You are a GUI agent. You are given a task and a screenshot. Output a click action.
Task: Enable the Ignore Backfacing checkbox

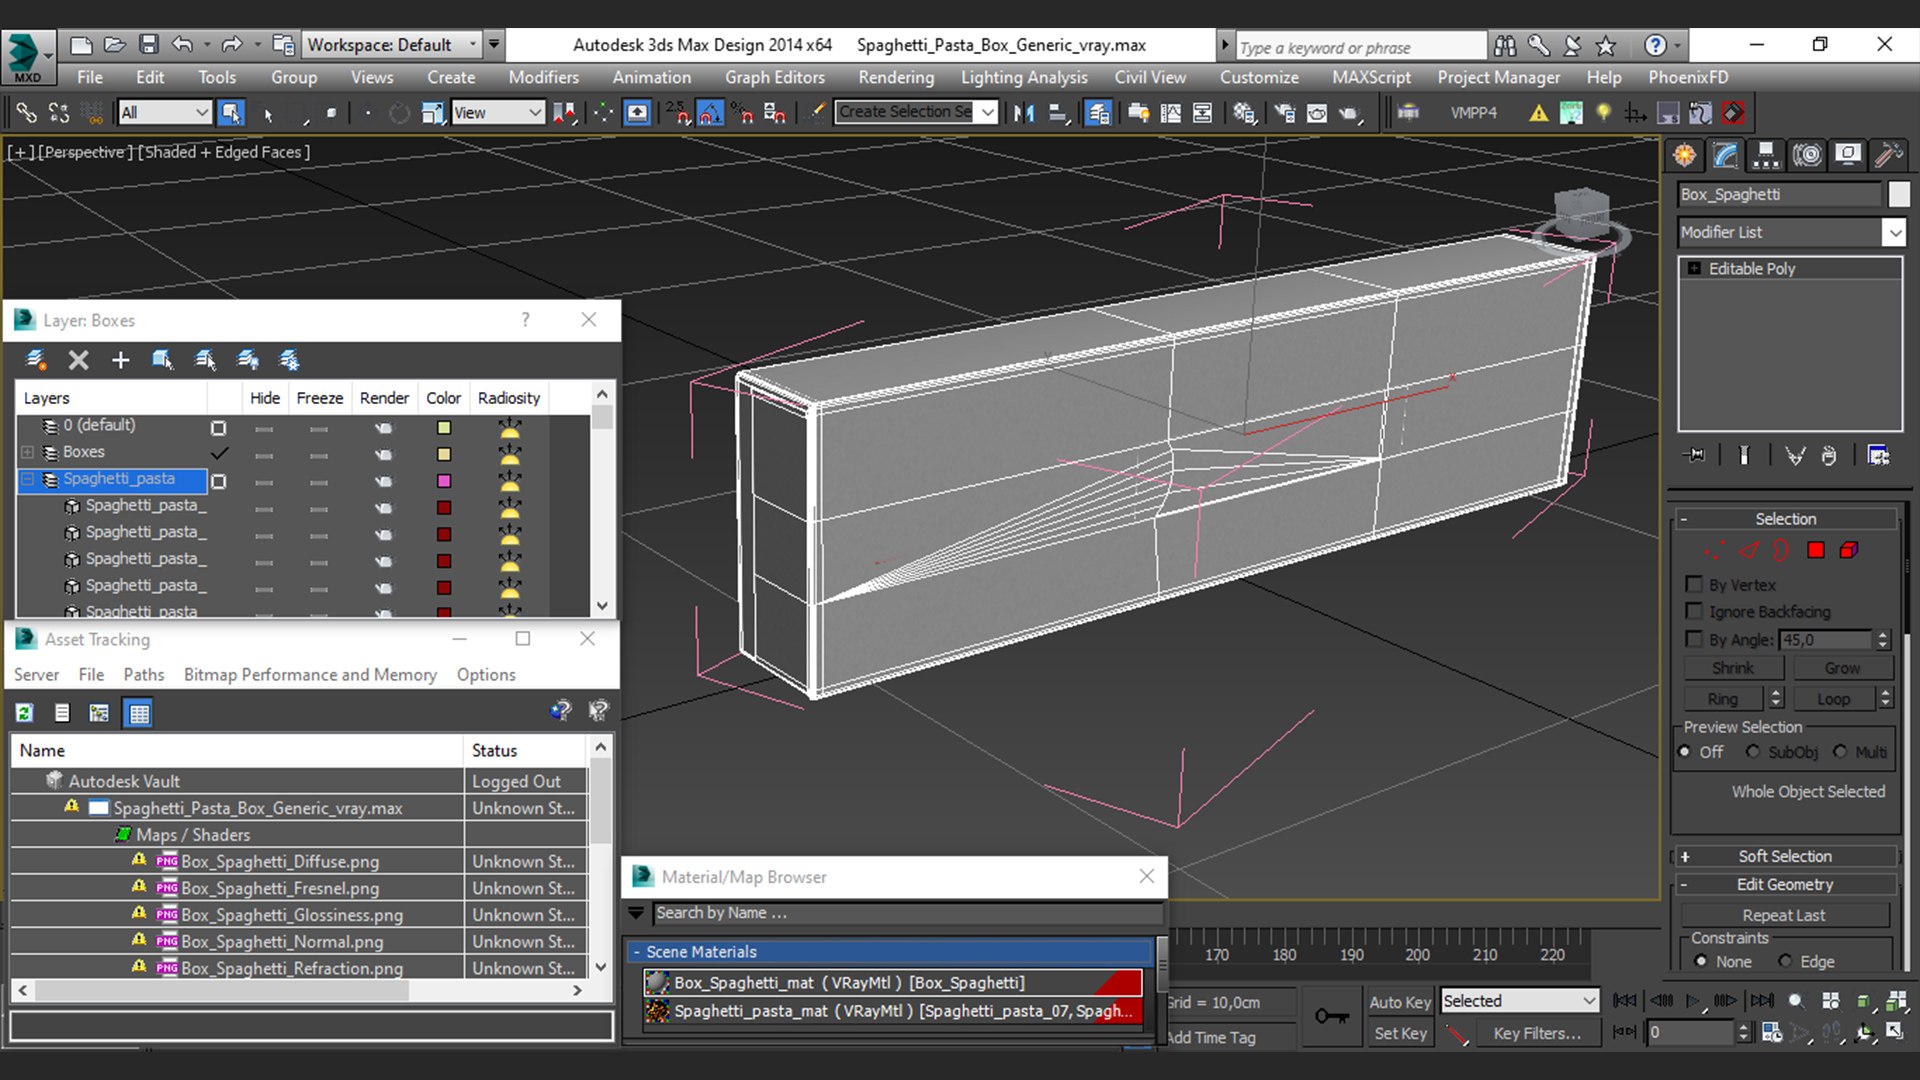click(x=1694, y=611)
